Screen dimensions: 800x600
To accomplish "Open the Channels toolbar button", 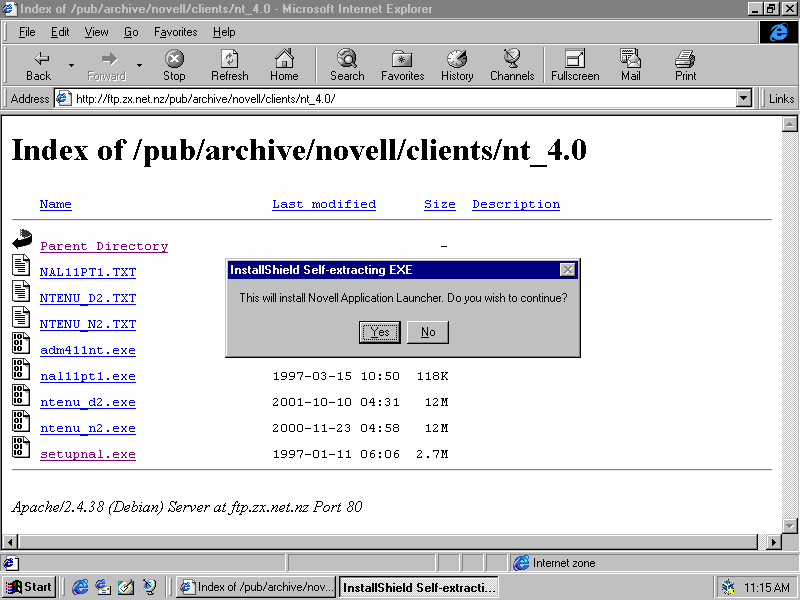I will click(512, 66).
